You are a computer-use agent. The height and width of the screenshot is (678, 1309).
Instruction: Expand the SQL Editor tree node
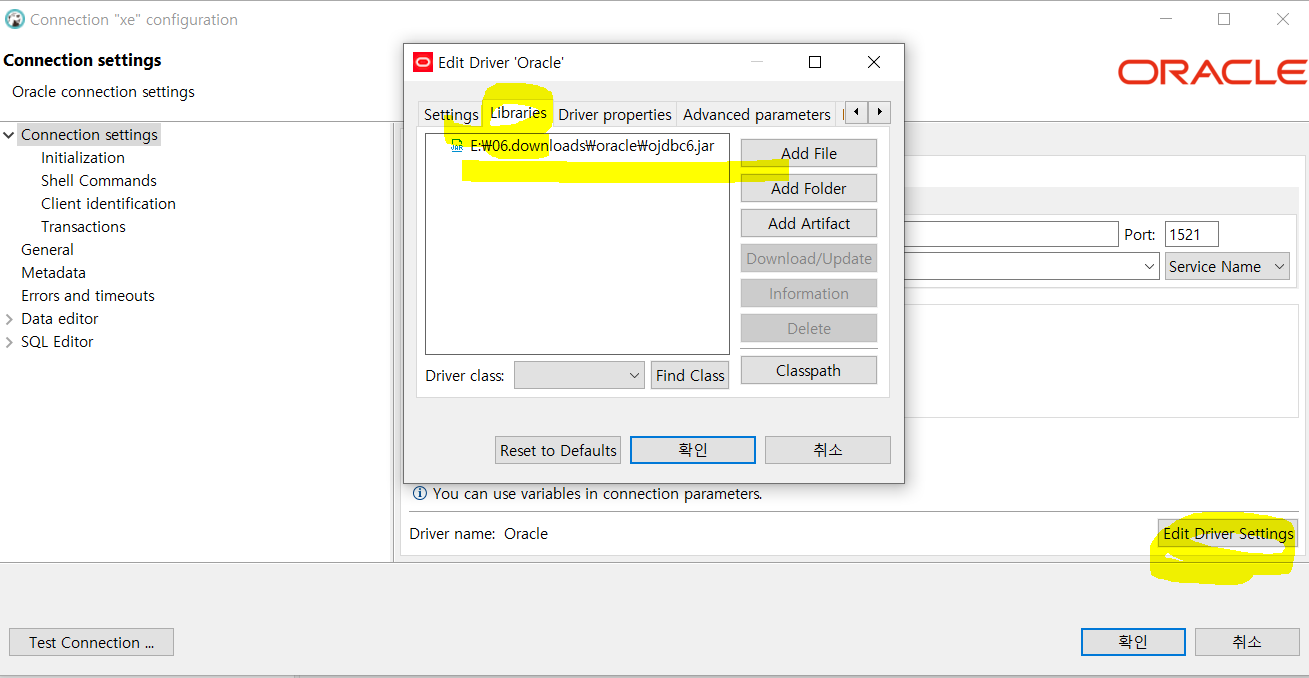(9, 342)
